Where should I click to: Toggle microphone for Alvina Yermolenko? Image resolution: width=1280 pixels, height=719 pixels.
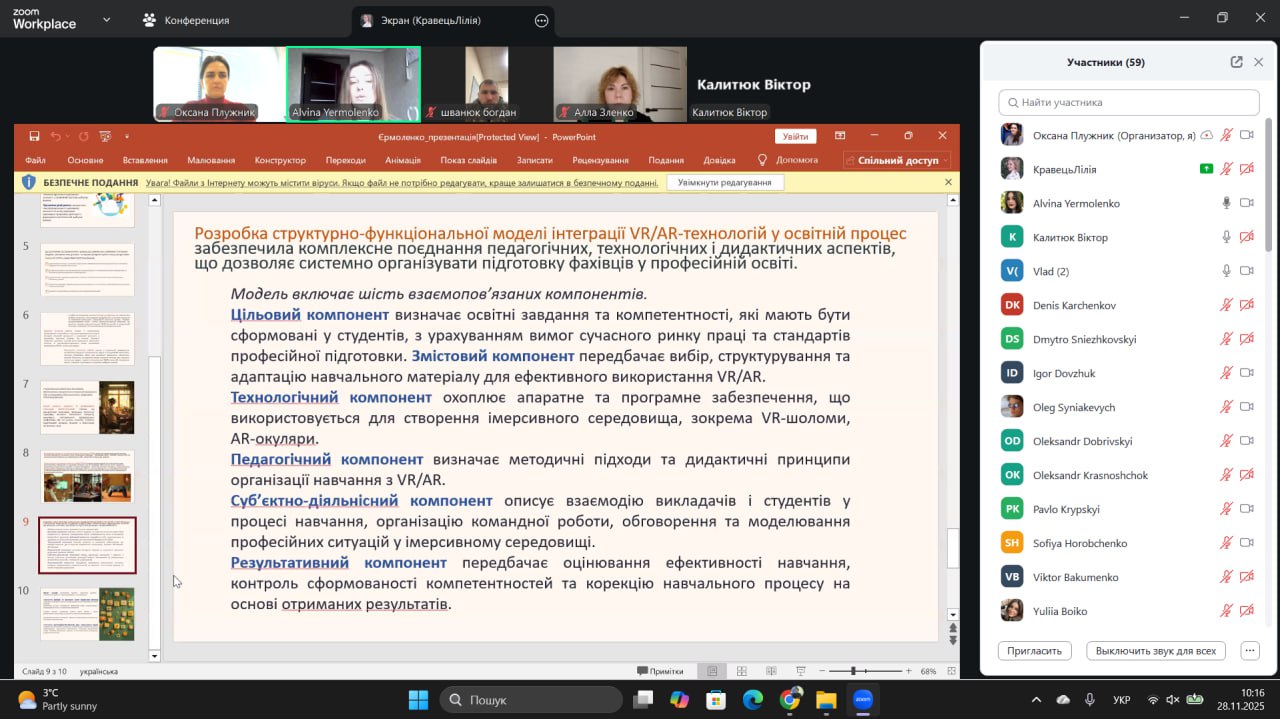1226,203
